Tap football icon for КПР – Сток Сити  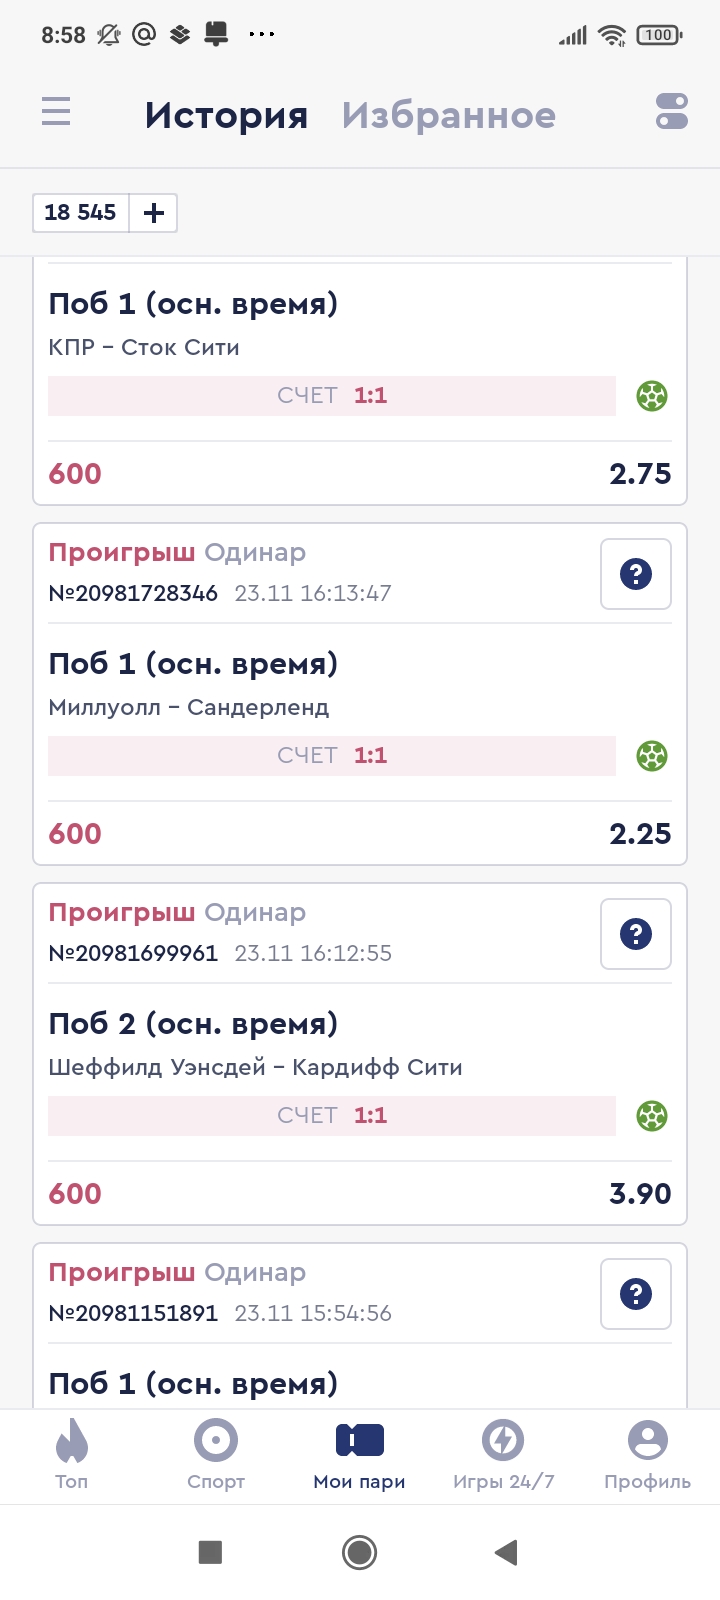point(652,396)
